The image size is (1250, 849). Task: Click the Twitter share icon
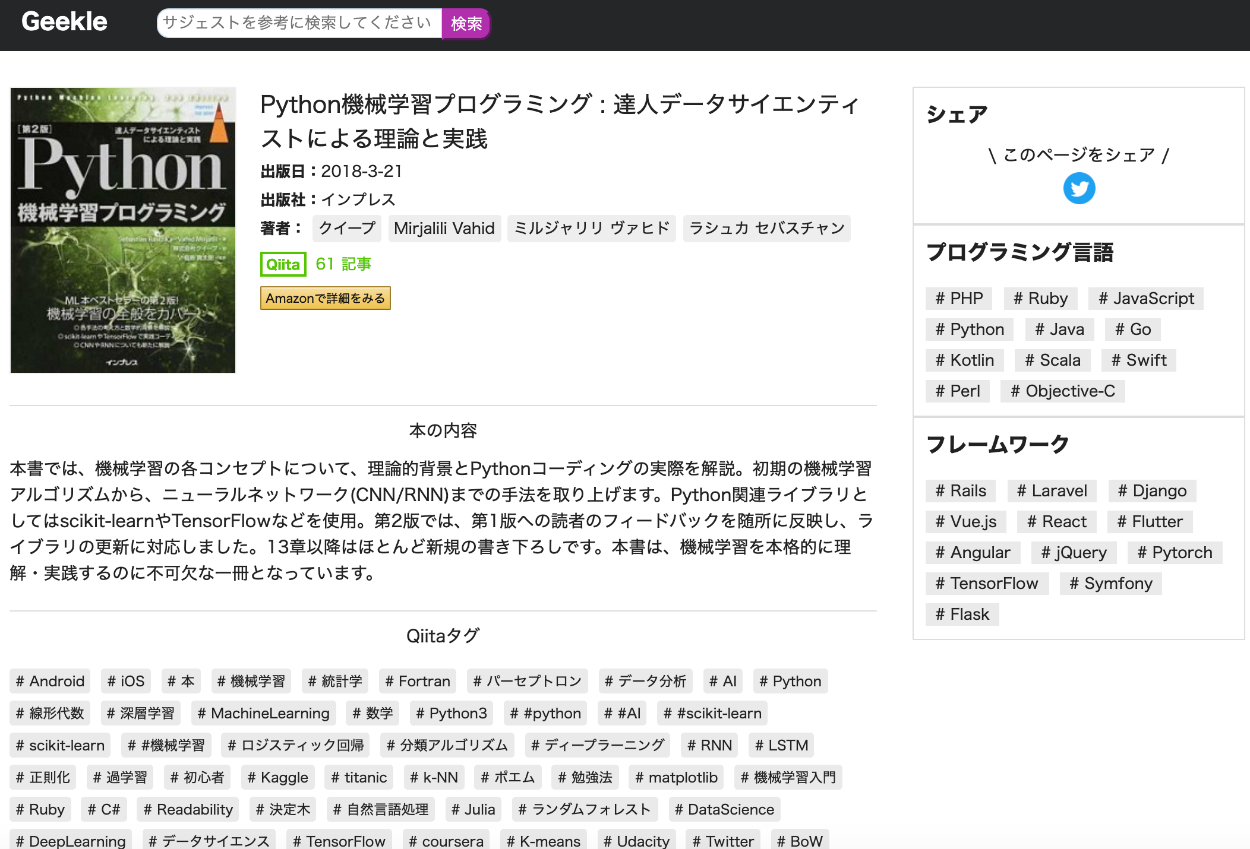(x=1078, y=188)
